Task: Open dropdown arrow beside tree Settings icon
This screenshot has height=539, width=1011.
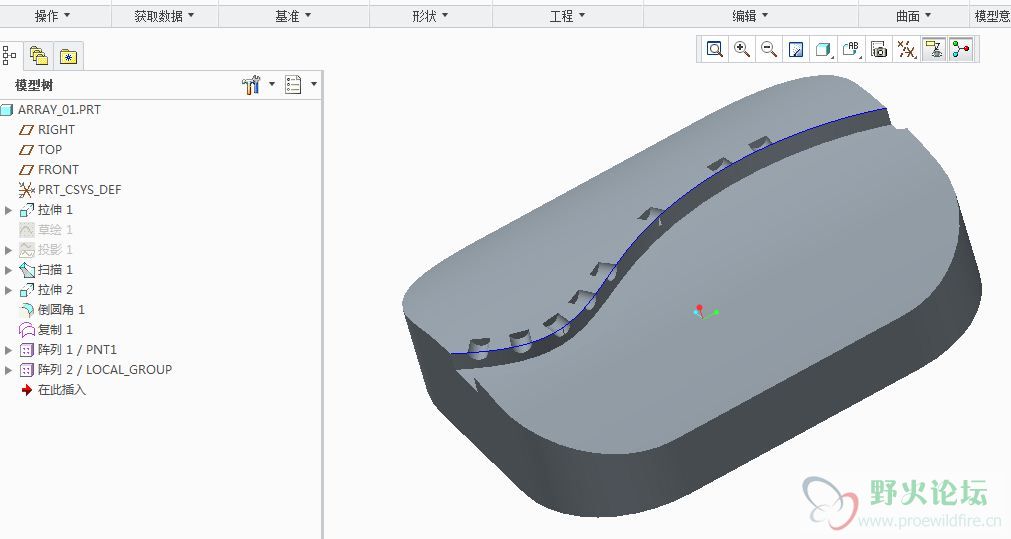Action: (271, 84)
